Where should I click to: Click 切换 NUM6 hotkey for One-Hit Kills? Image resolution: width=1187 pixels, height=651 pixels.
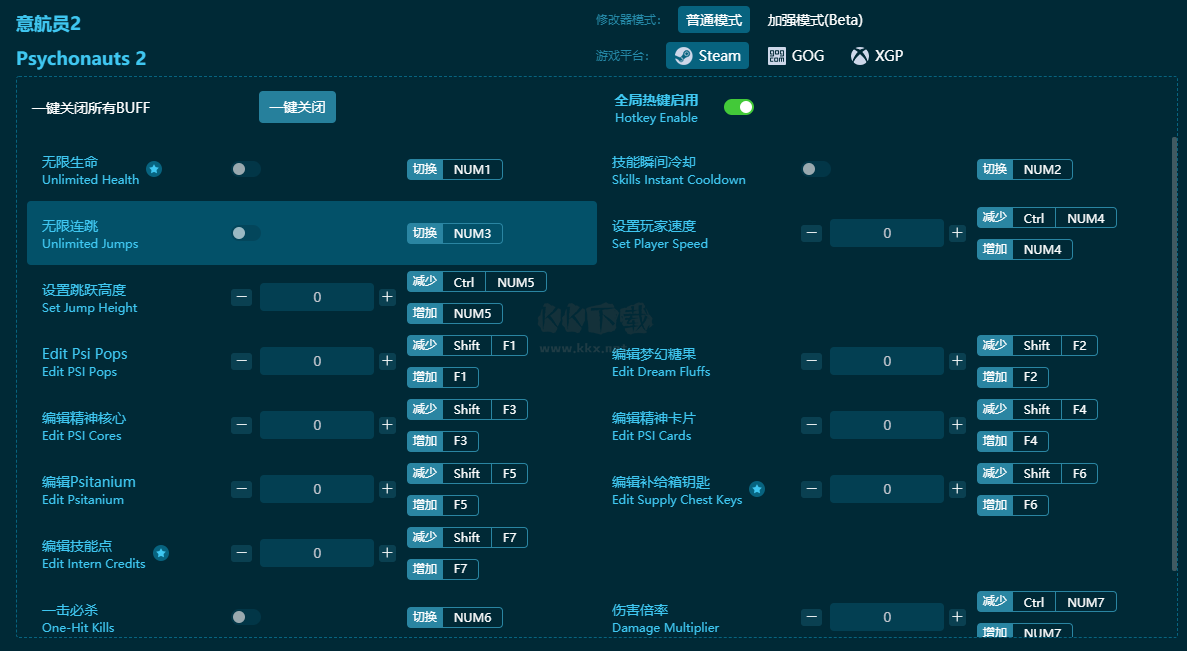click(455, 618)
